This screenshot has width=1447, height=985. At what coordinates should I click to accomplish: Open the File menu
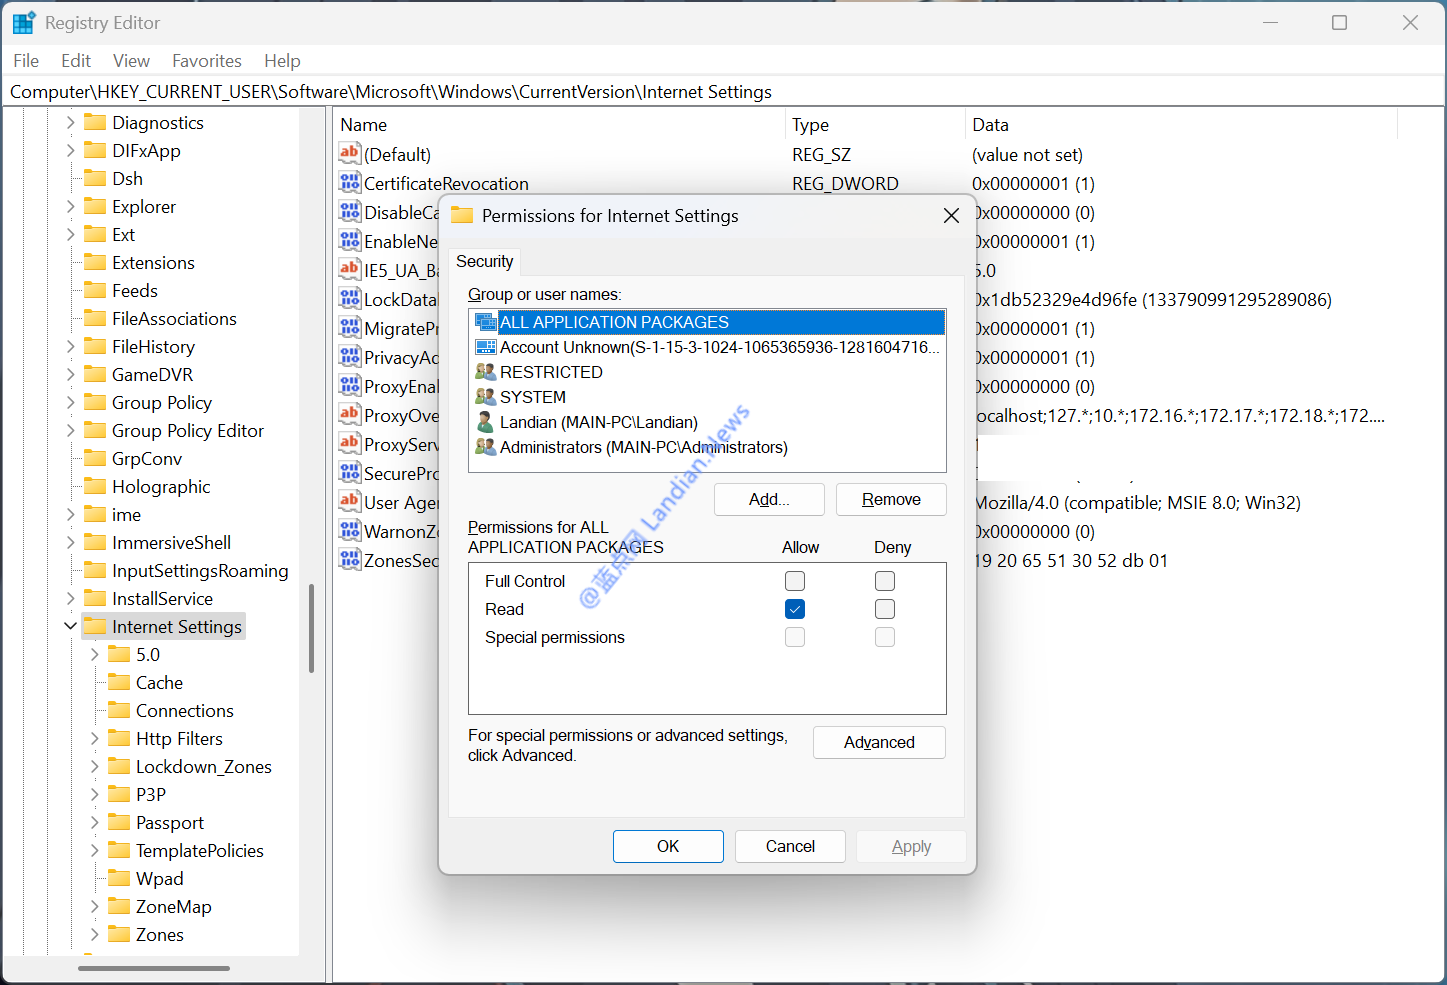pos(26,61)
